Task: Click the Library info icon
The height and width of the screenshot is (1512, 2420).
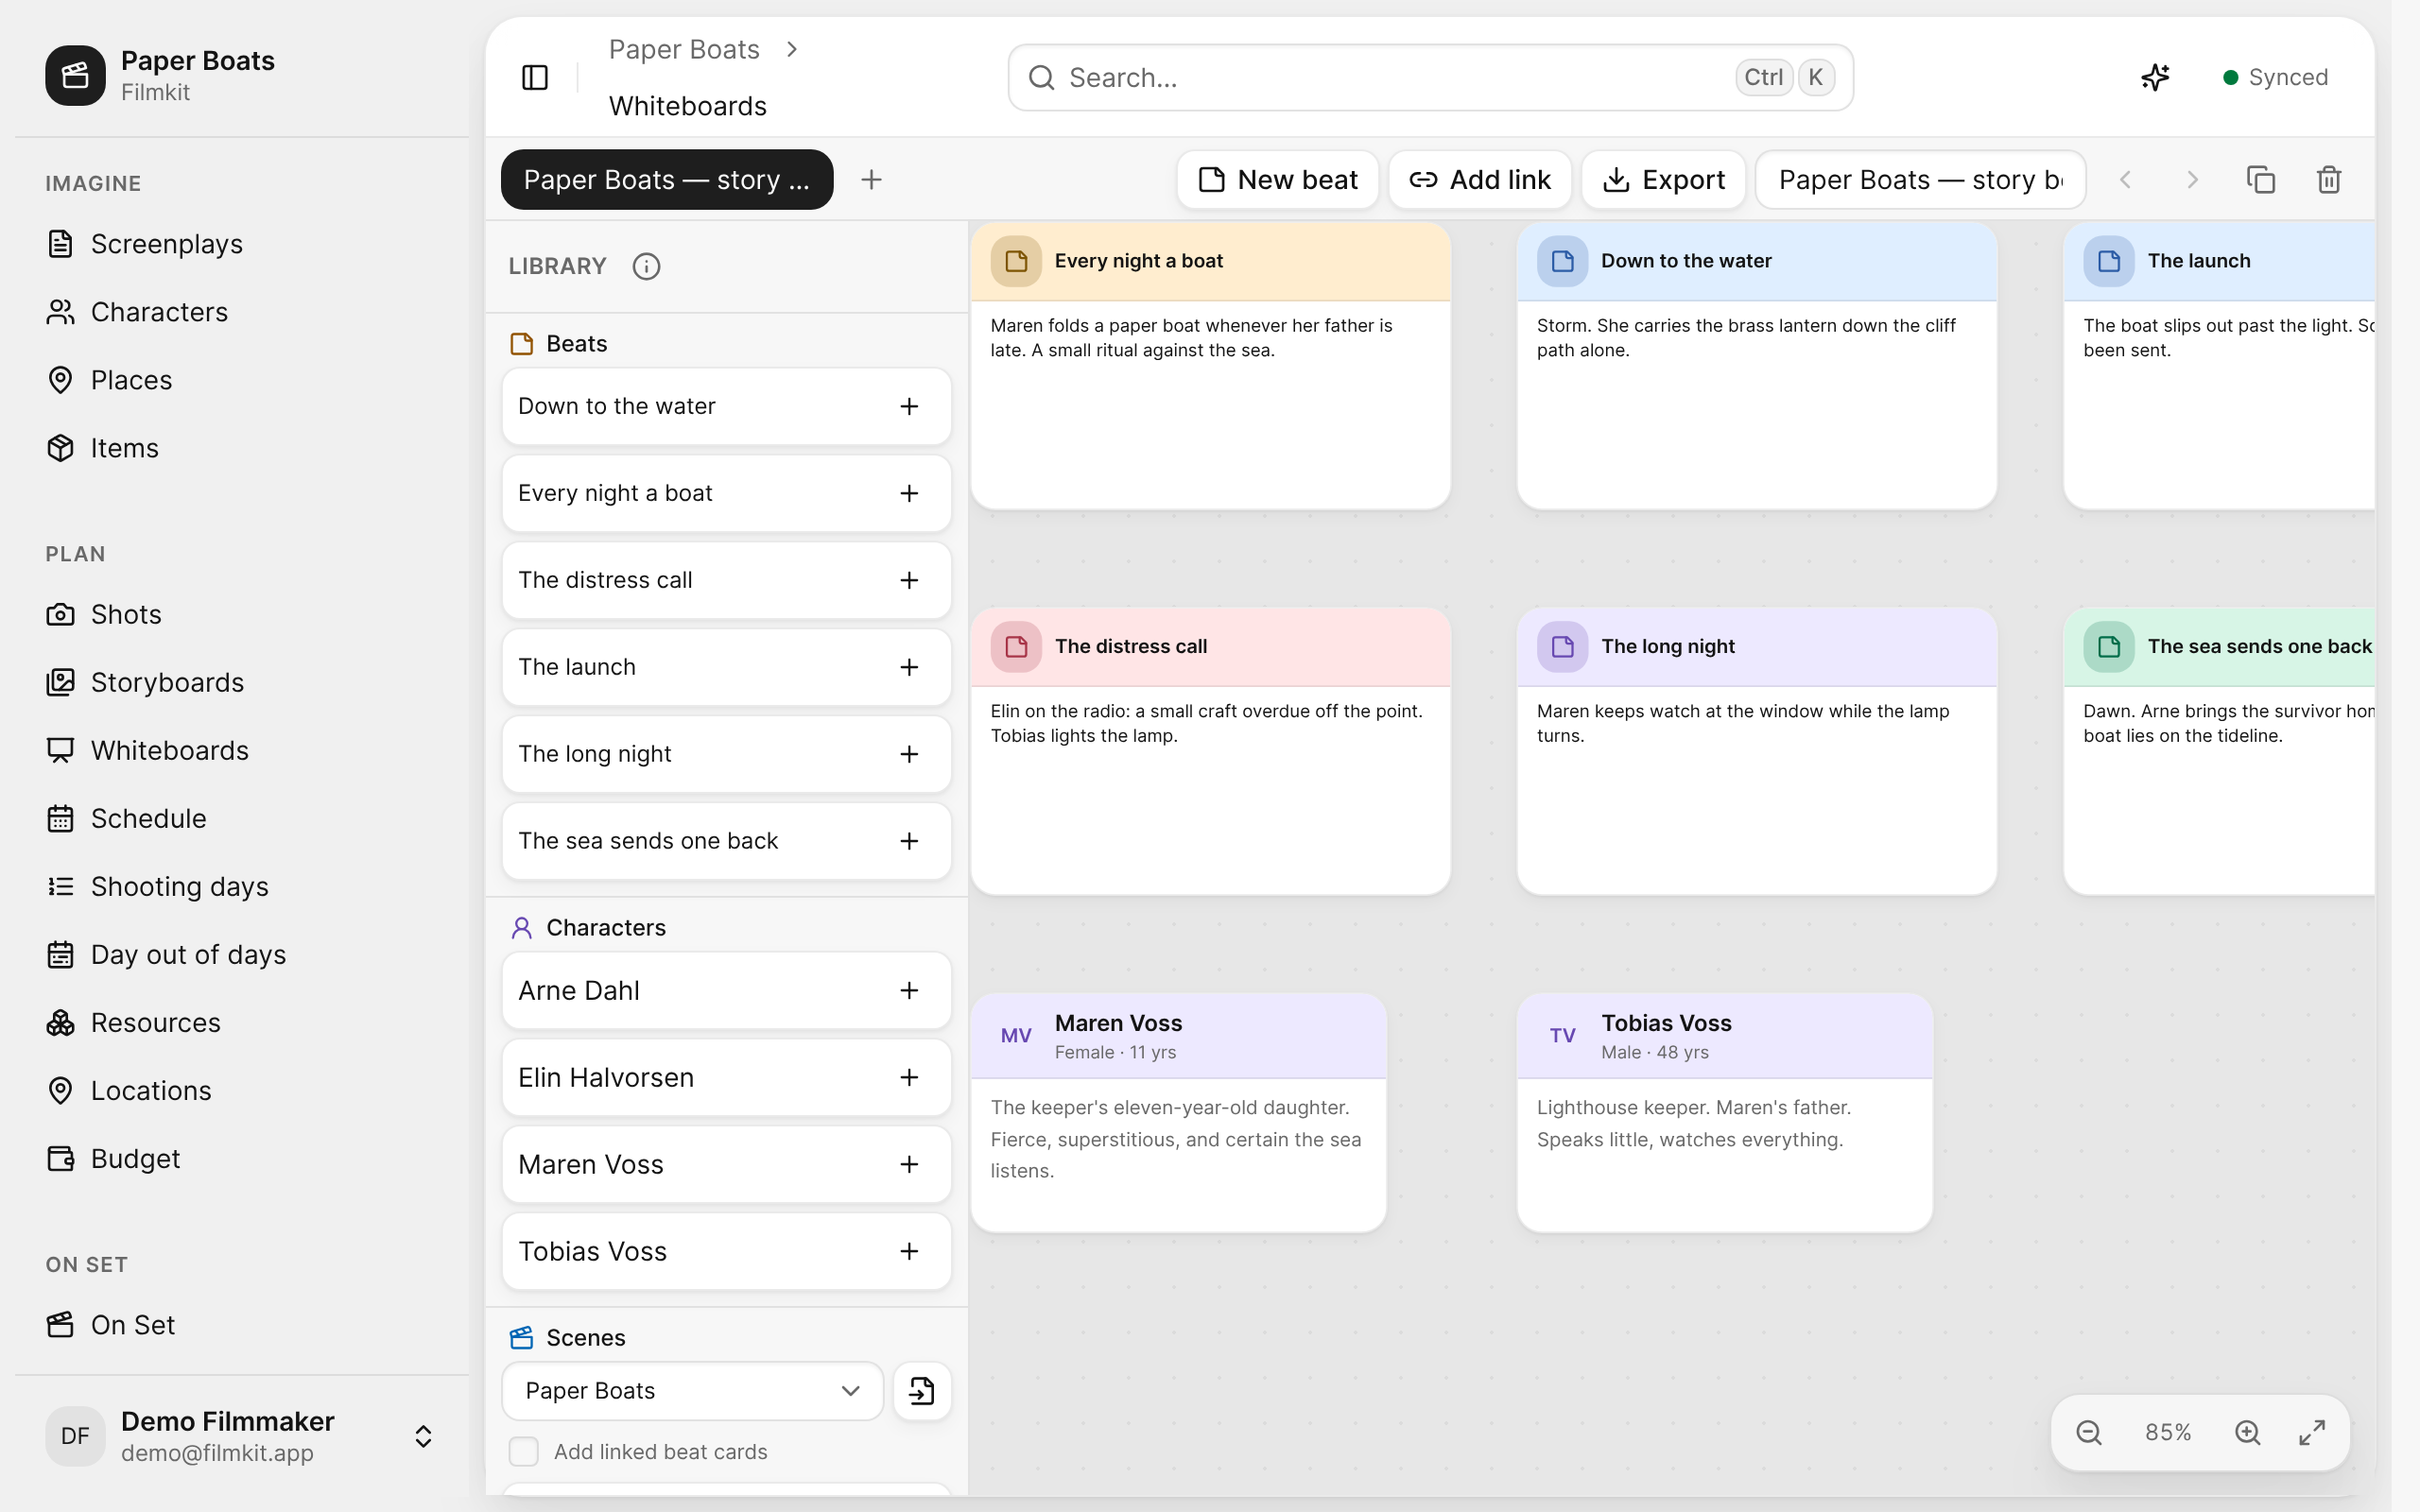Action: pos(646,266)
